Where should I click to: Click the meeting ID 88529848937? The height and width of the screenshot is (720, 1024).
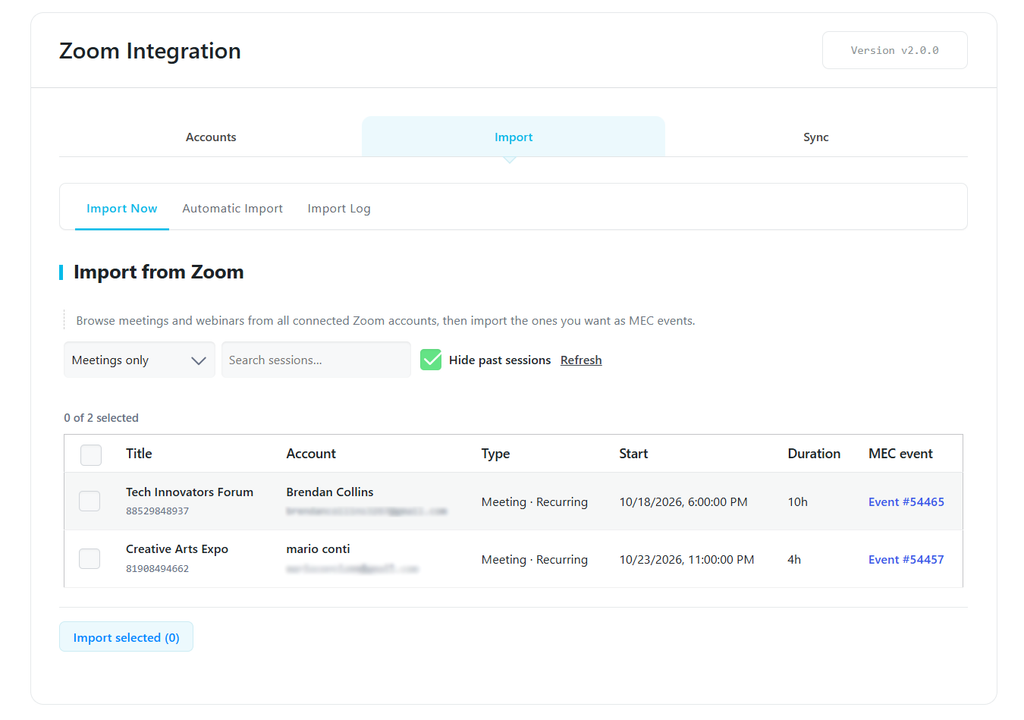pos(157,511)
